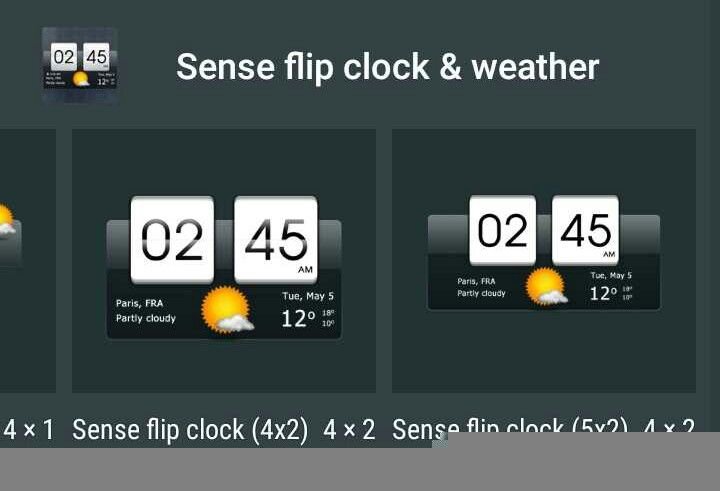Tap the Sense flip clock app icon
The image size is (720, 491).
click(x=80, y=65)
